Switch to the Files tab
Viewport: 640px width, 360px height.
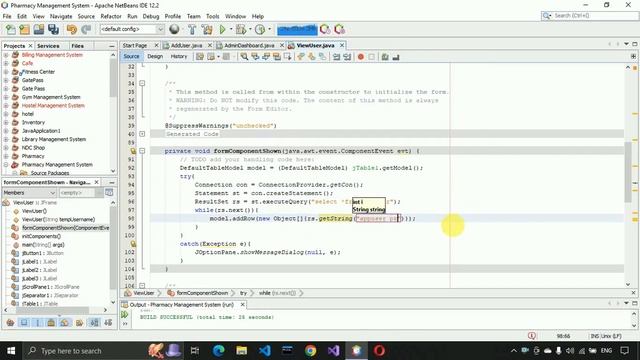click(78, 46)
